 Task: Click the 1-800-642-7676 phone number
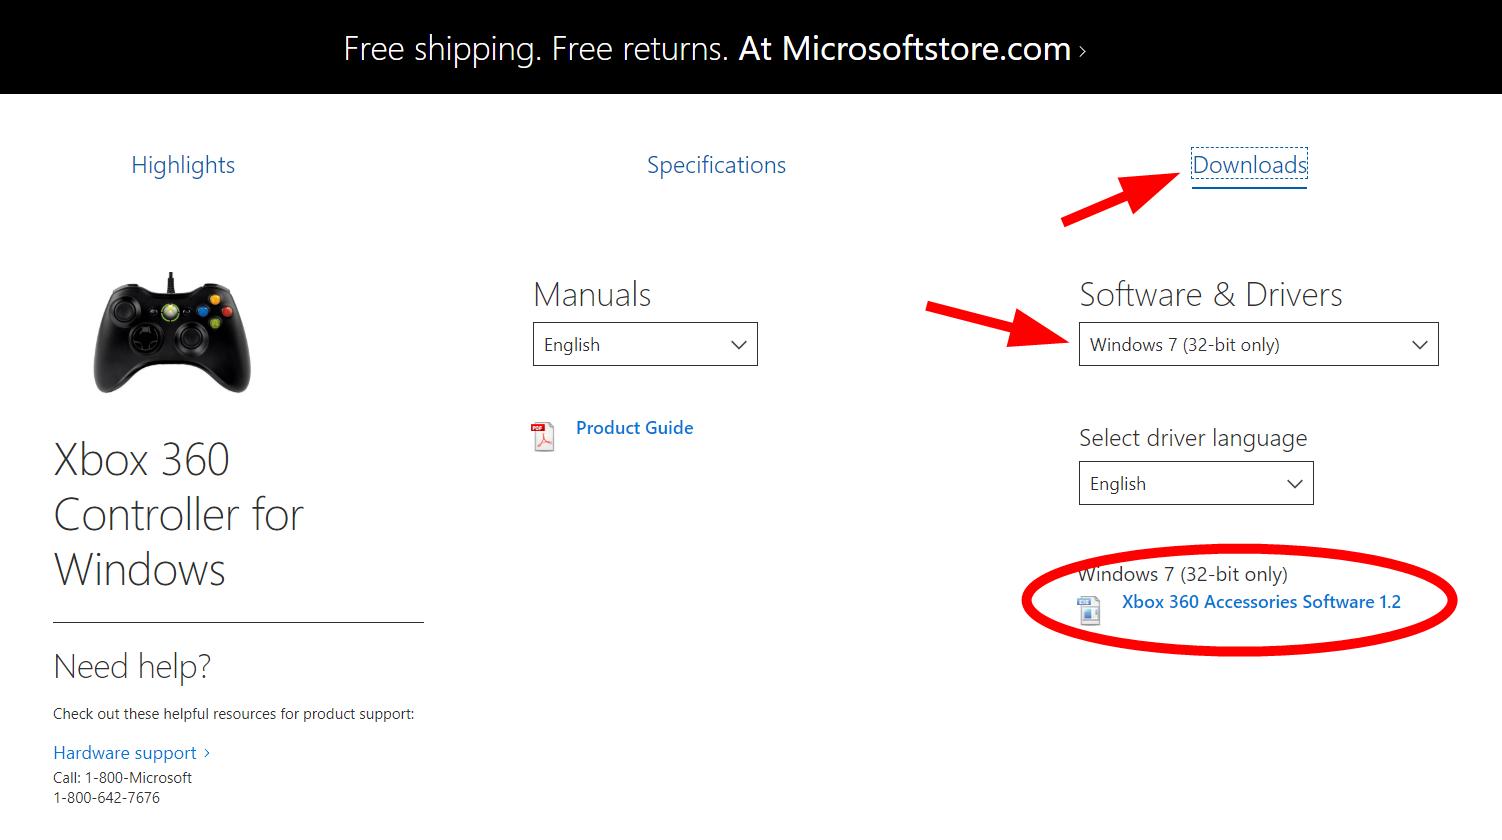click(106, 798)
